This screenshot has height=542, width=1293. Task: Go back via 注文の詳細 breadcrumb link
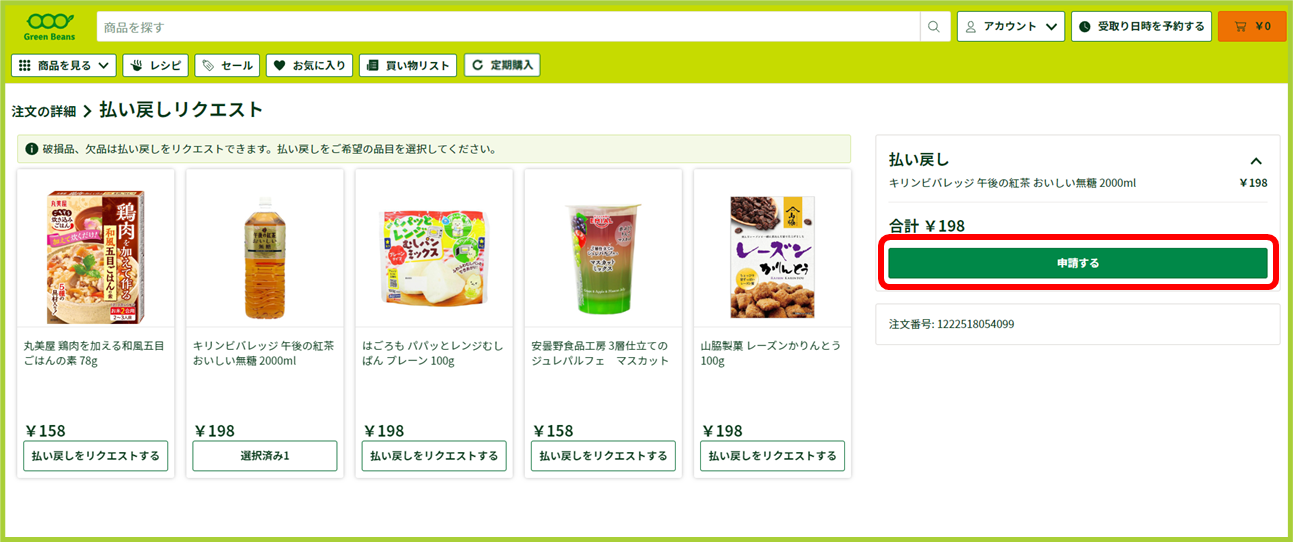[x=44, y=111]
